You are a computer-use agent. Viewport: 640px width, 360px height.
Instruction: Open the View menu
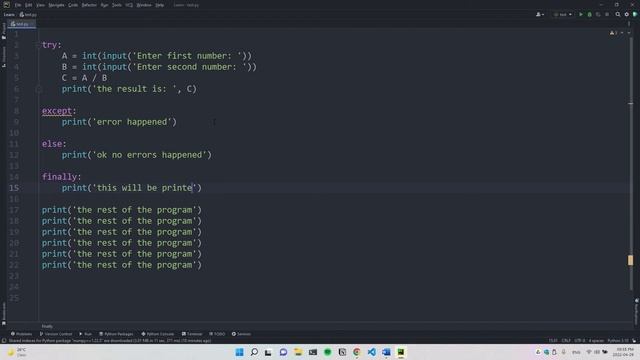pos(40,5)
